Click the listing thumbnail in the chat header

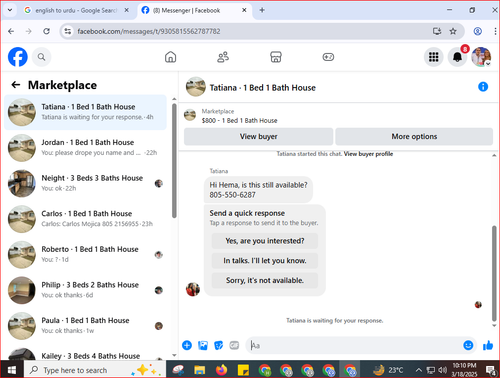(196, 87)
